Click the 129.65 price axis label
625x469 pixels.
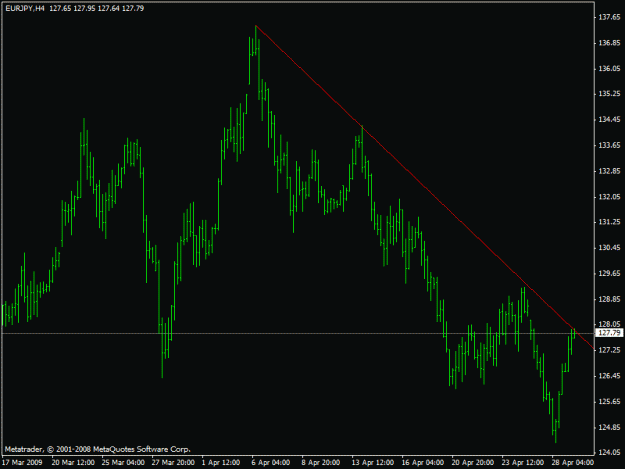coord(609,273)
